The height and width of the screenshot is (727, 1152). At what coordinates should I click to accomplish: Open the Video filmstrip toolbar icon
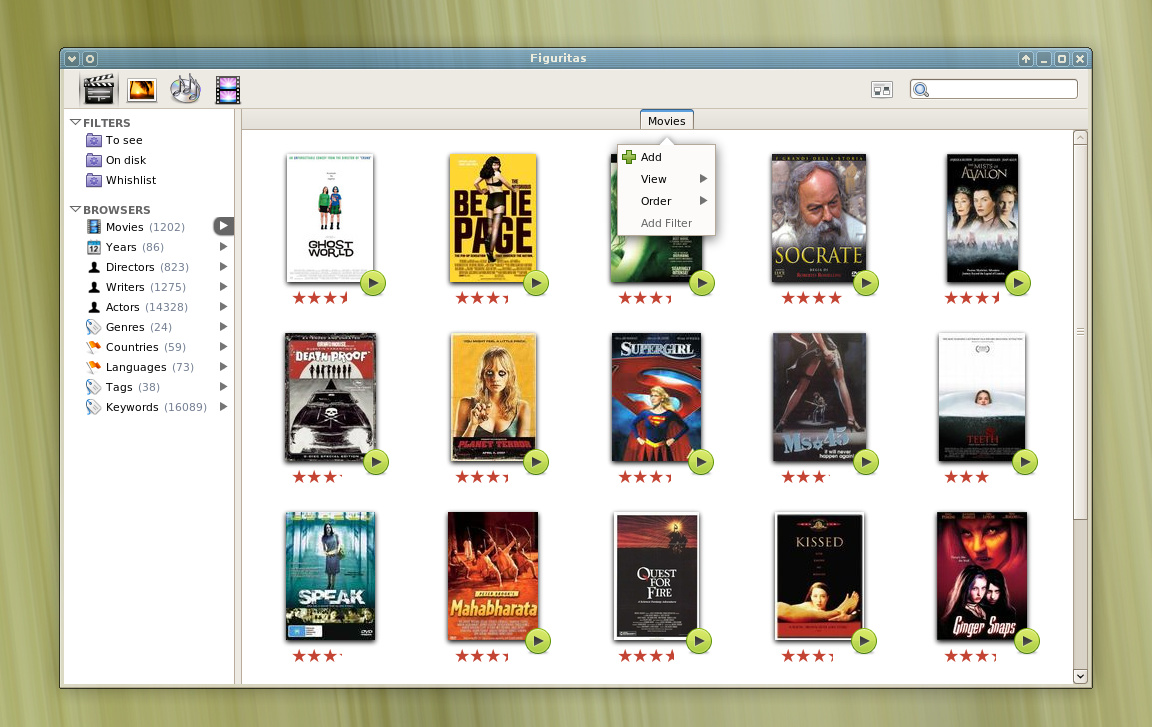228,90
